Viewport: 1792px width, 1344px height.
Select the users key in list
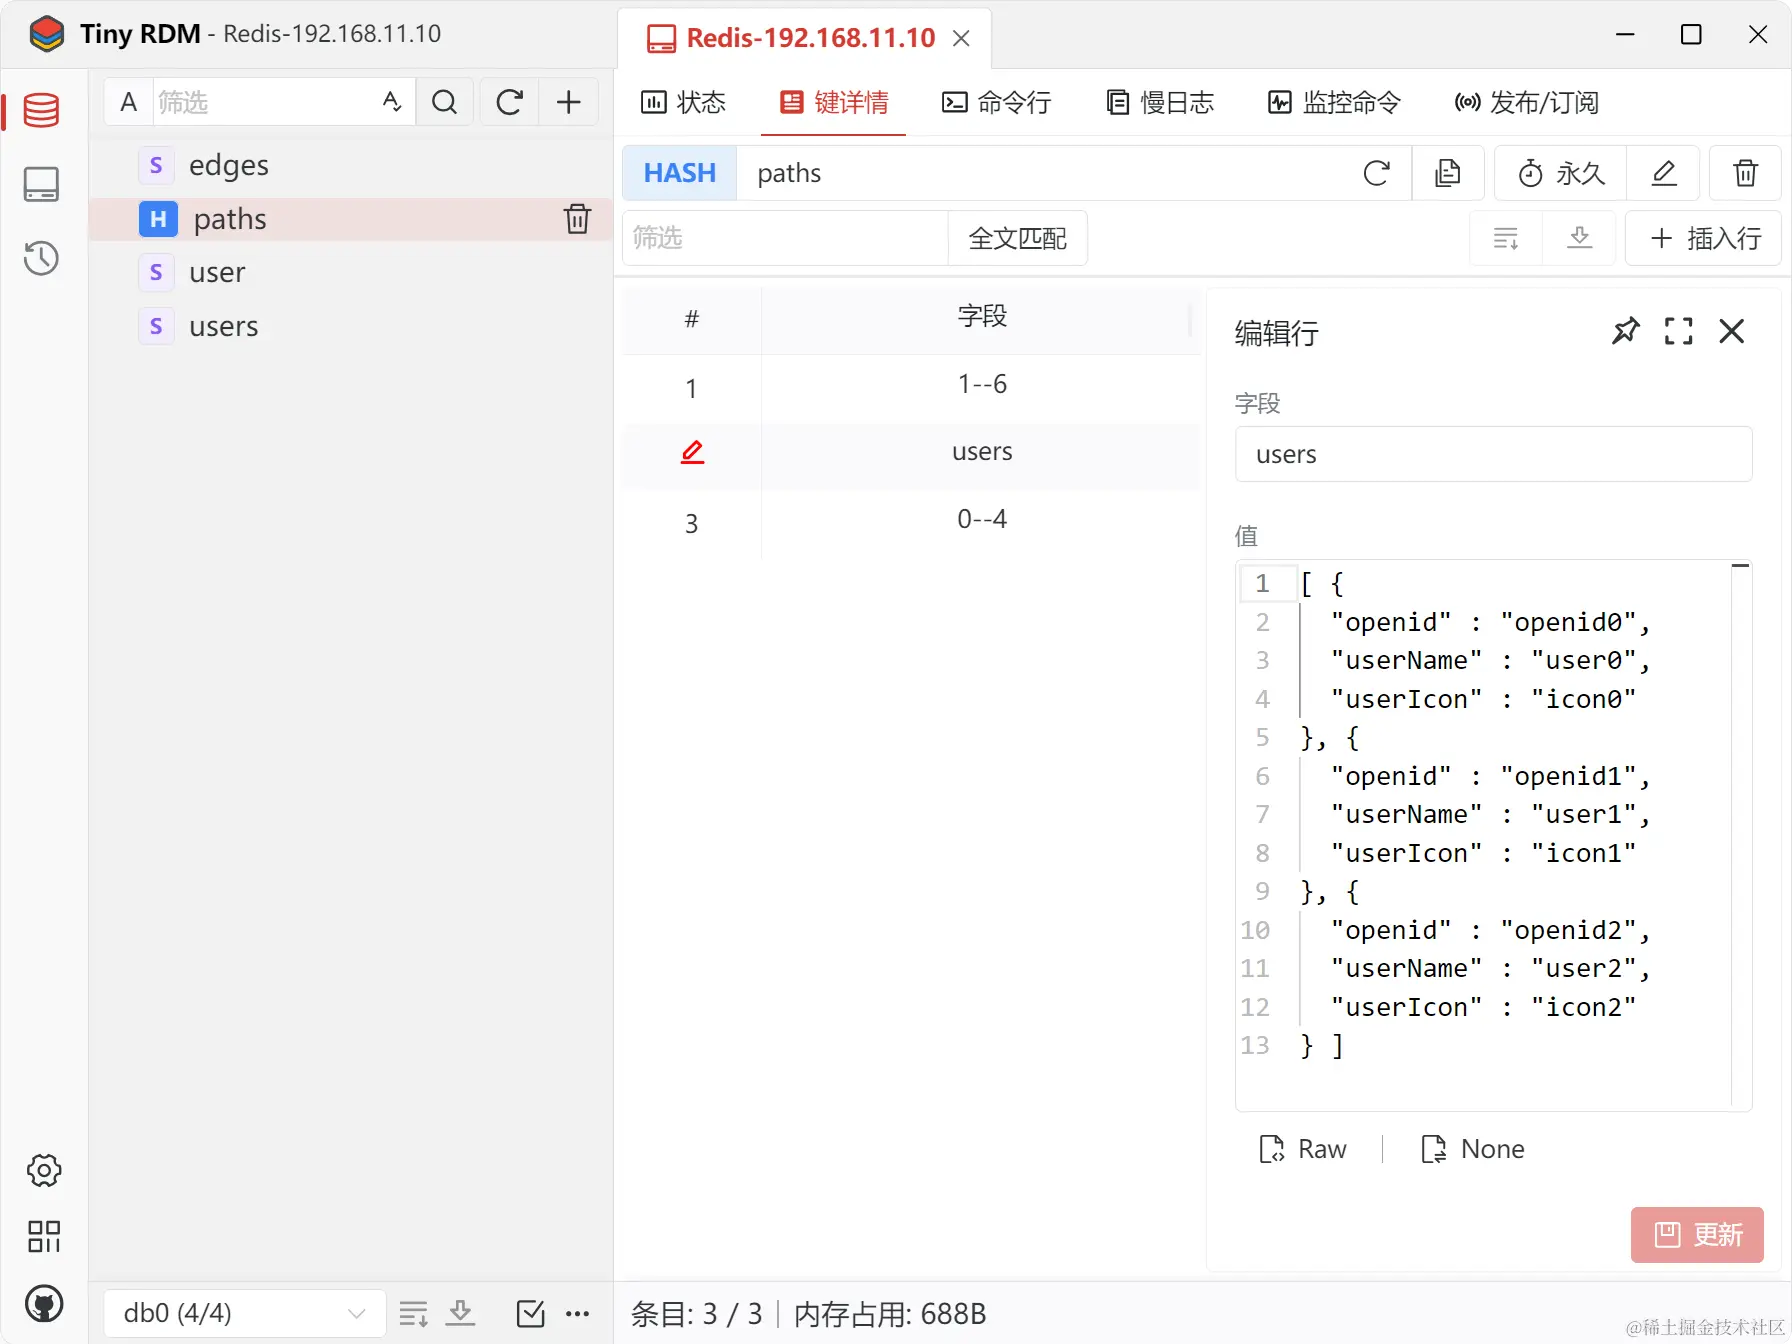[x=351, y=326]
